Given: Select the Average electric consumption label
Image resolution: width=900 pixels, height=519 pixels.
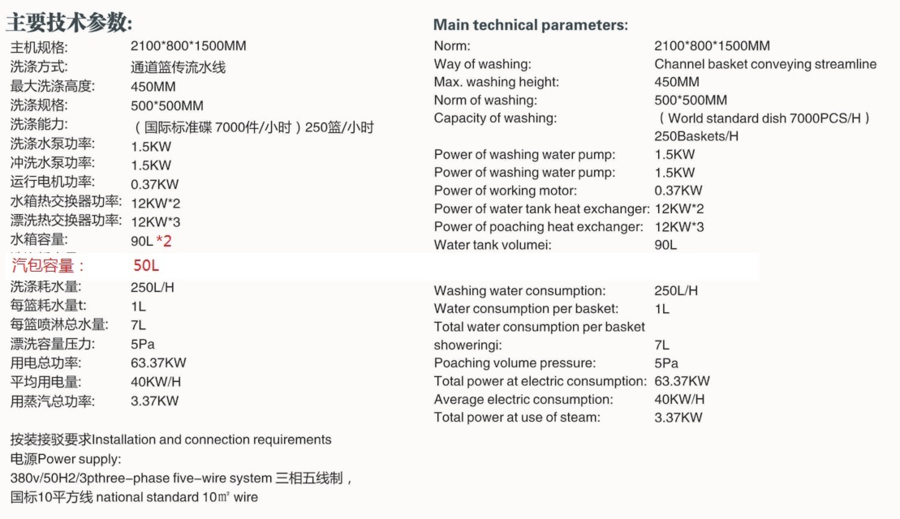Looking at the screenshot, I should pos(523,399).
